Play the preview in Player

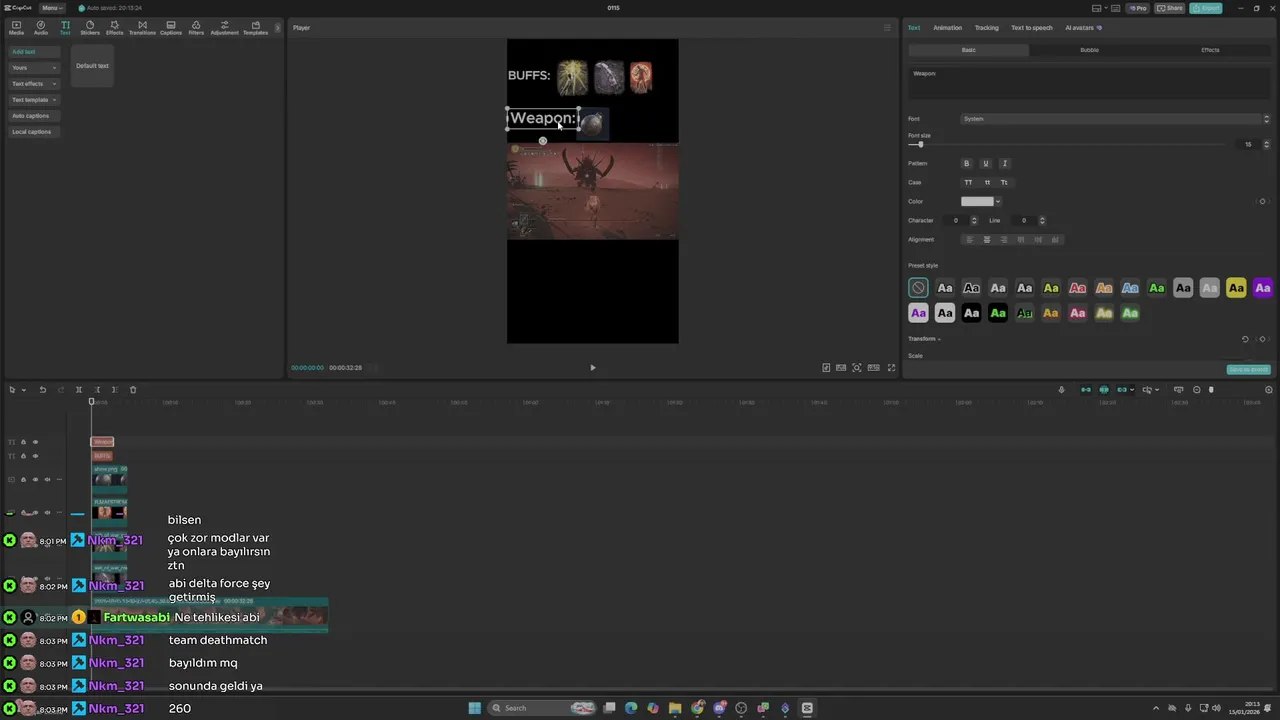pyautogui.click(x=592, y=368)
